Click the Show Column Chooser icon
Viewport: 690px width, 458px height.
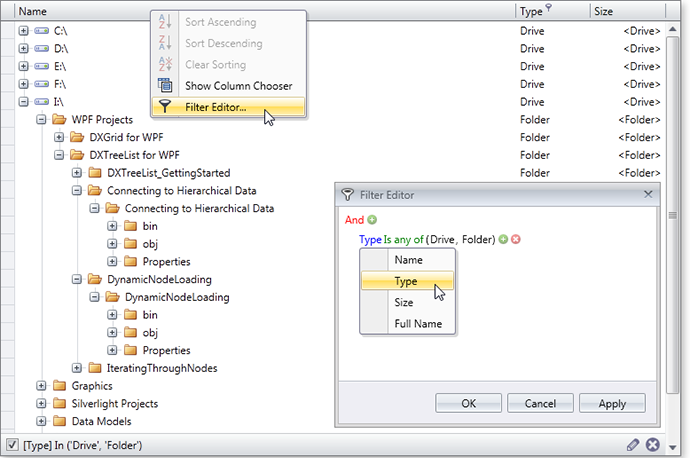pos(165,86)
